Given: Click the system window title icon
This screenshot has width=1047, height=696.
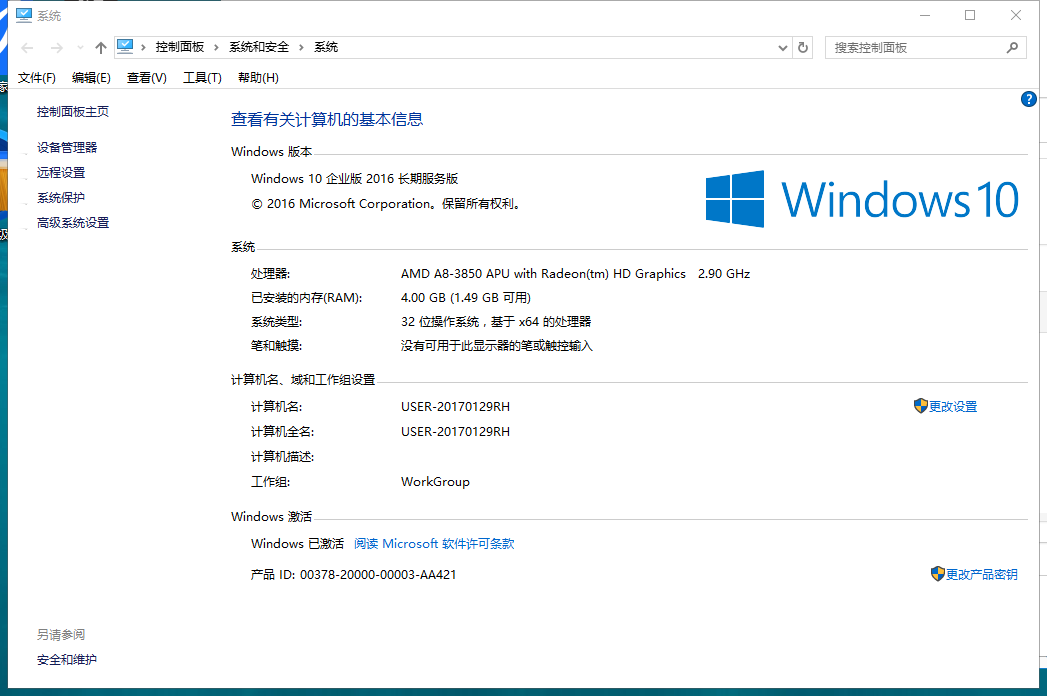Looking at the screenshot, I should tap(24, 15).
